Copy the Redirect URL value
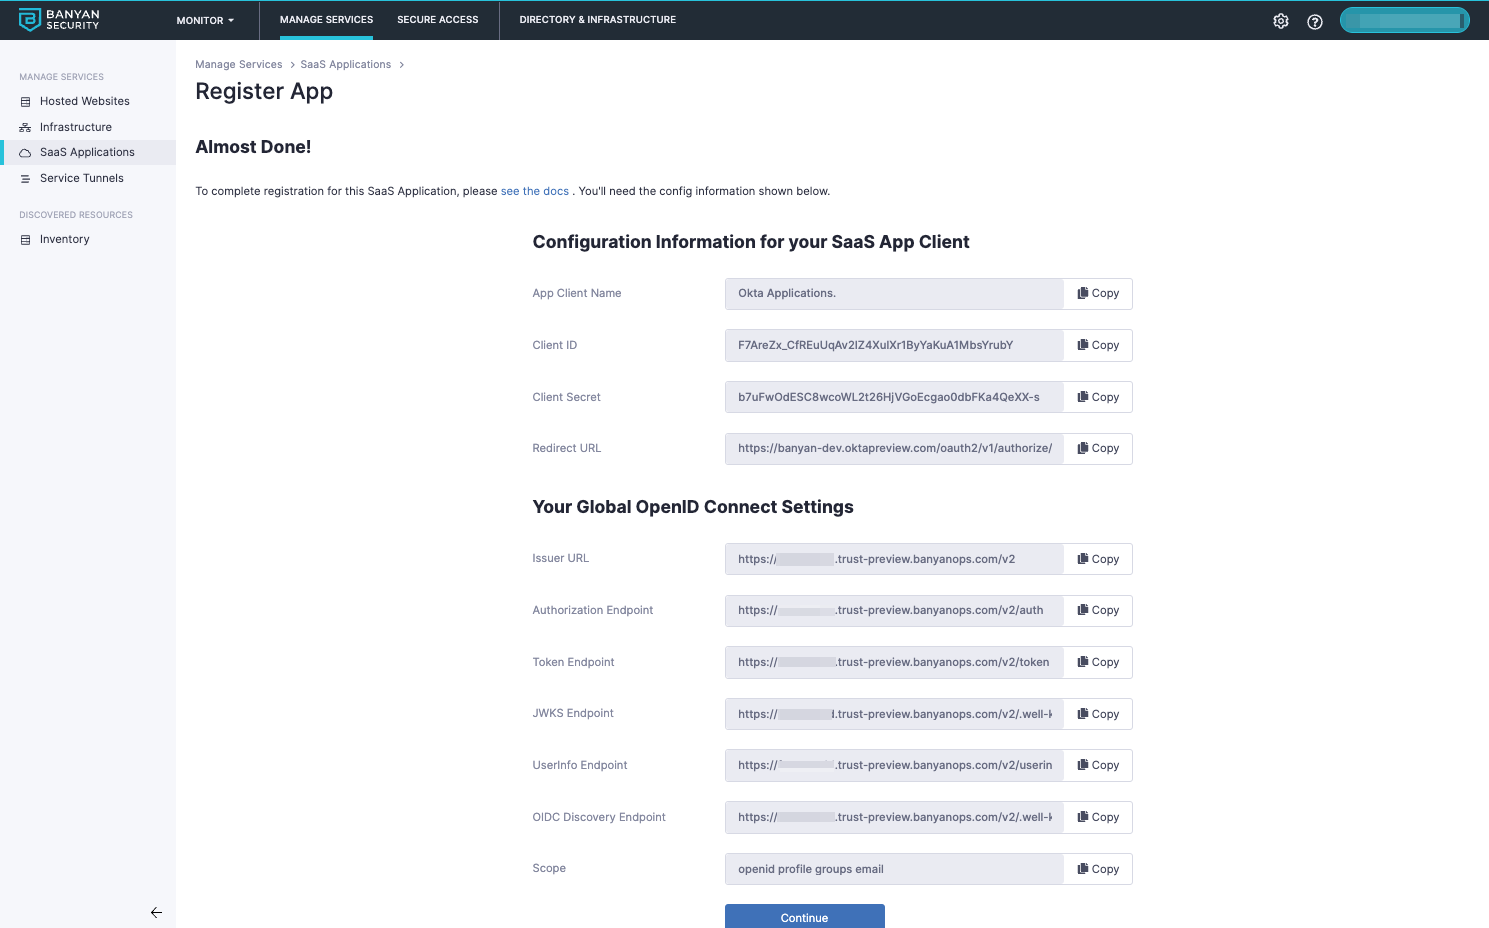The width and height of the screenshot is (1489, 928). point(1098,448)
